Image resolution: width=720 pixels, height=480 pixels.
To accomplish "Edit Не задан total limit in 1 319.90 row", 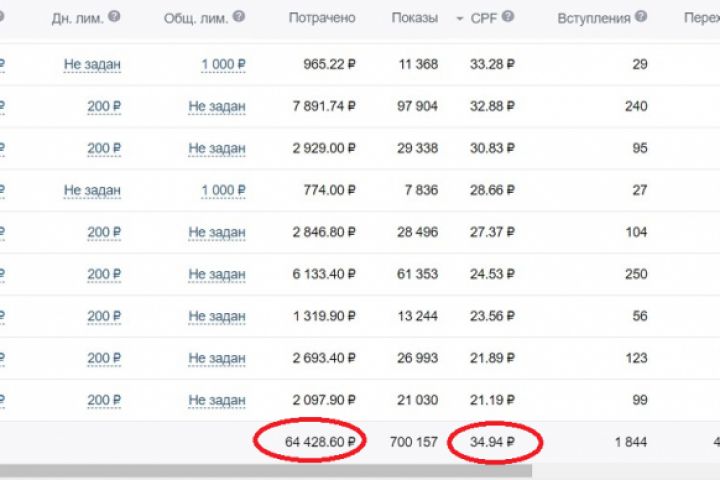I will point(217,316).
